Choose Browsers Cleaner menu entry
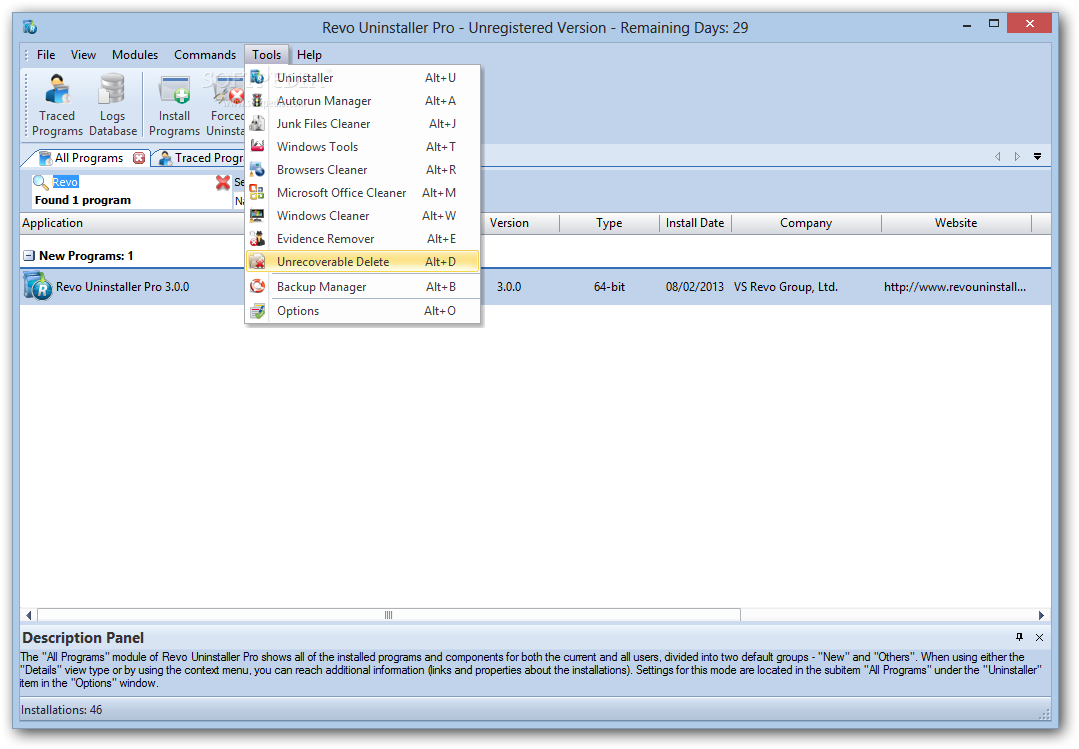1079x749 pixels. (x=363, y=169)
